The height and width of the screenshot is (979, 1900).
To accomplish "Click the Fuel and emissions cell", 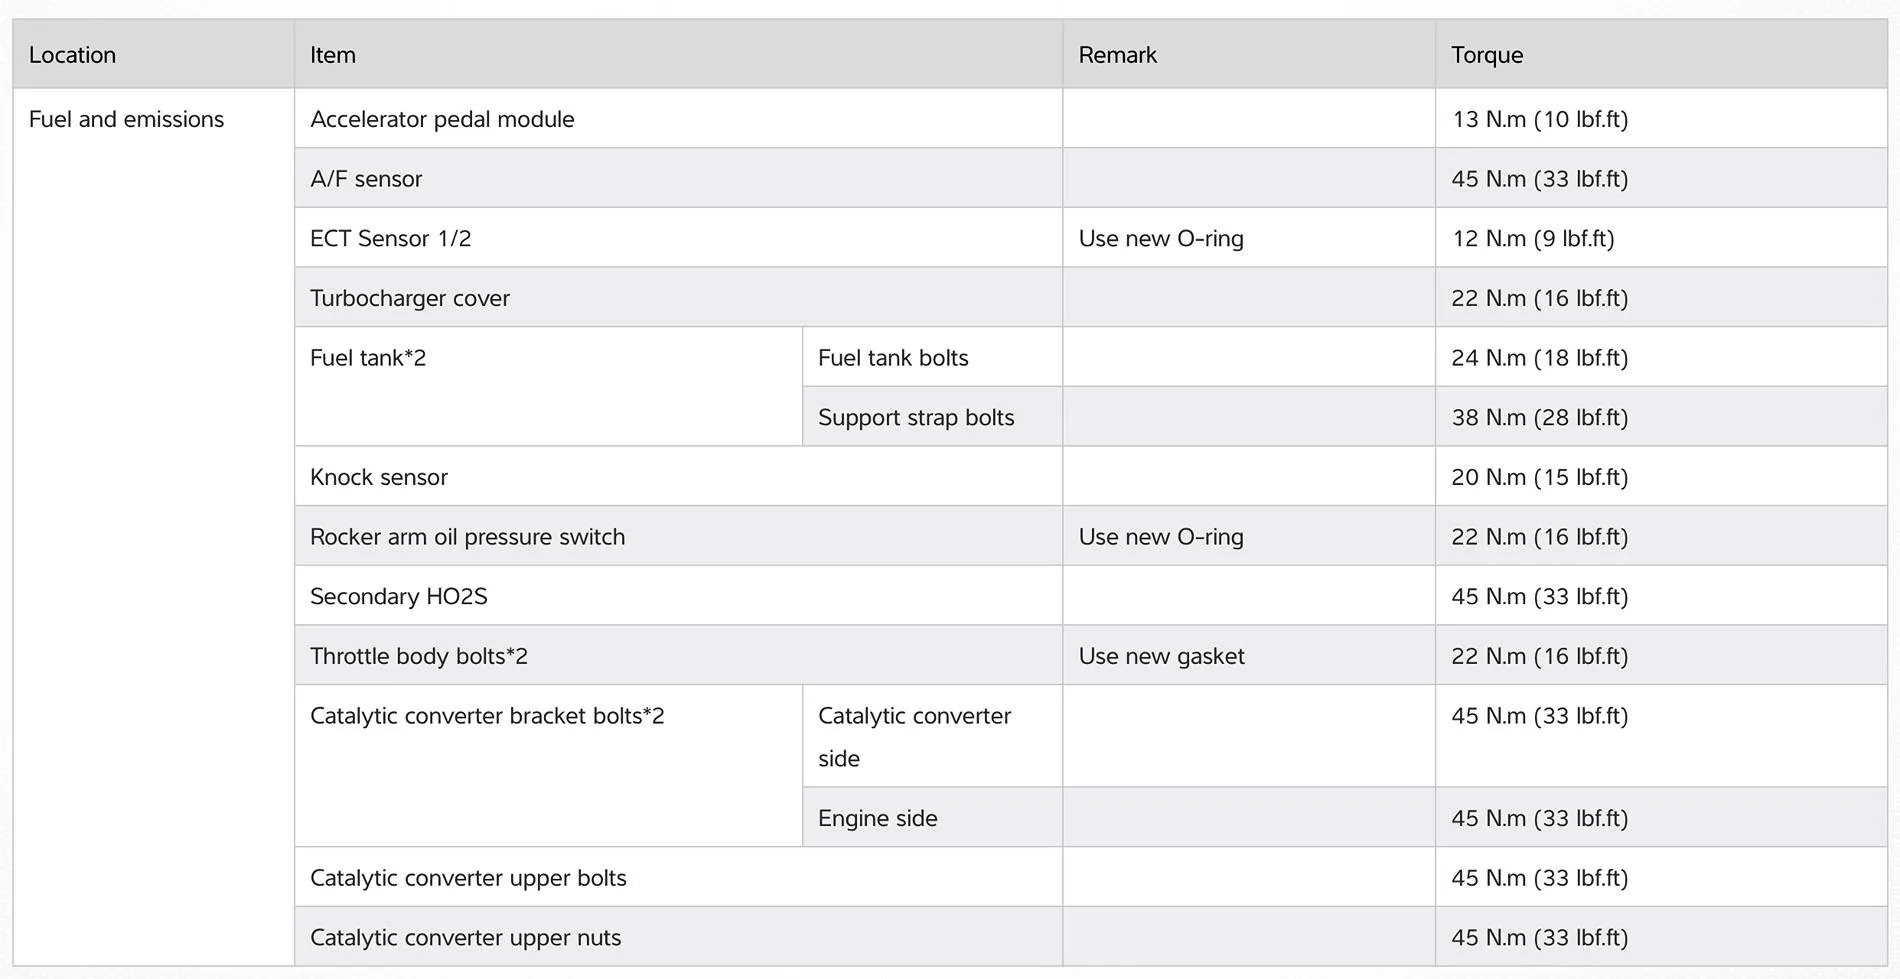I will (127, 119).
